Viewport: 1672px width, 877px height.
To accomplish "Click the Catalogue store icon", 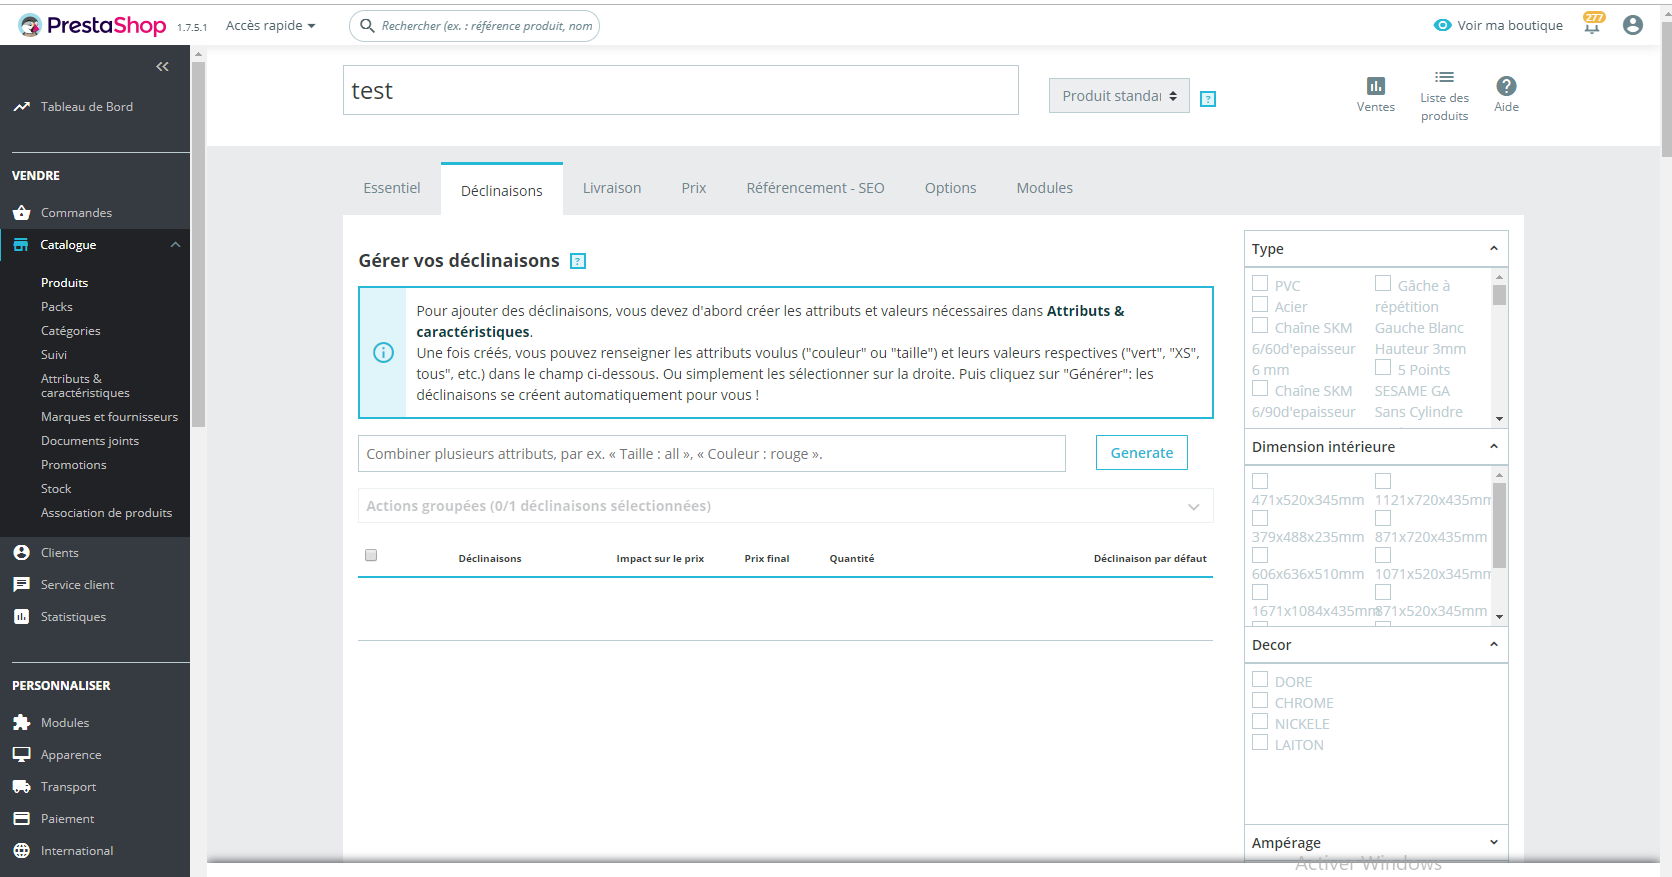I will coord(21,244).
